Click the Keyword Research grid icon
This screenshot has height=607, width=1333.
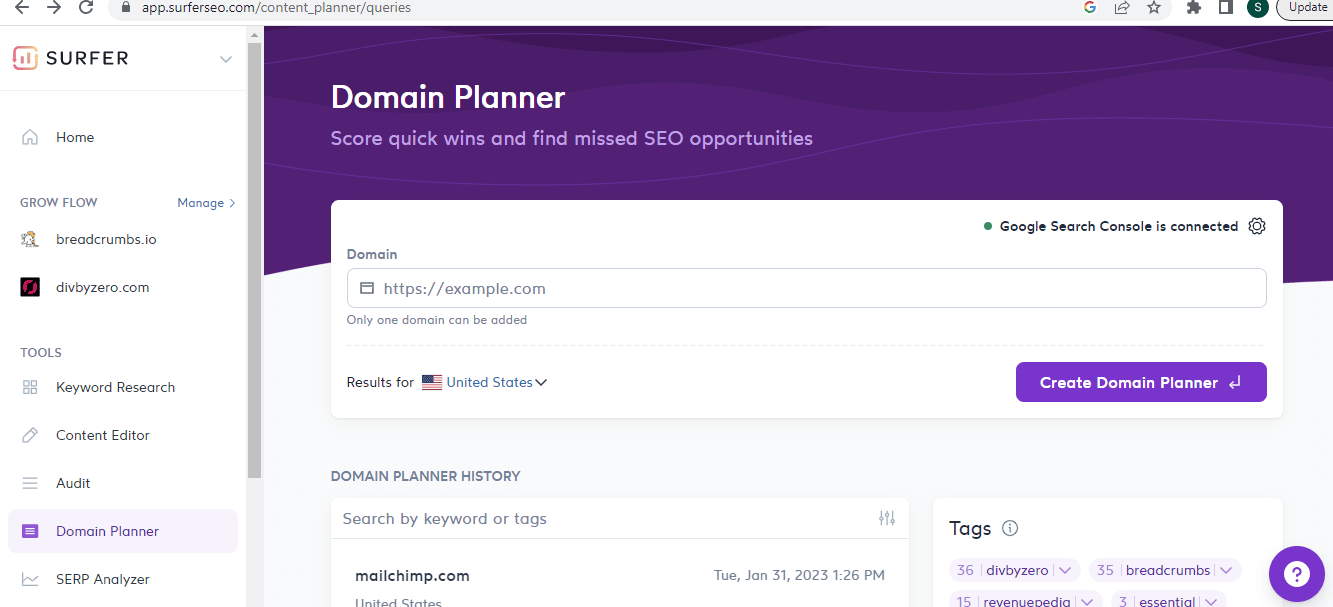pyautogui.click(x=30, y=387)
